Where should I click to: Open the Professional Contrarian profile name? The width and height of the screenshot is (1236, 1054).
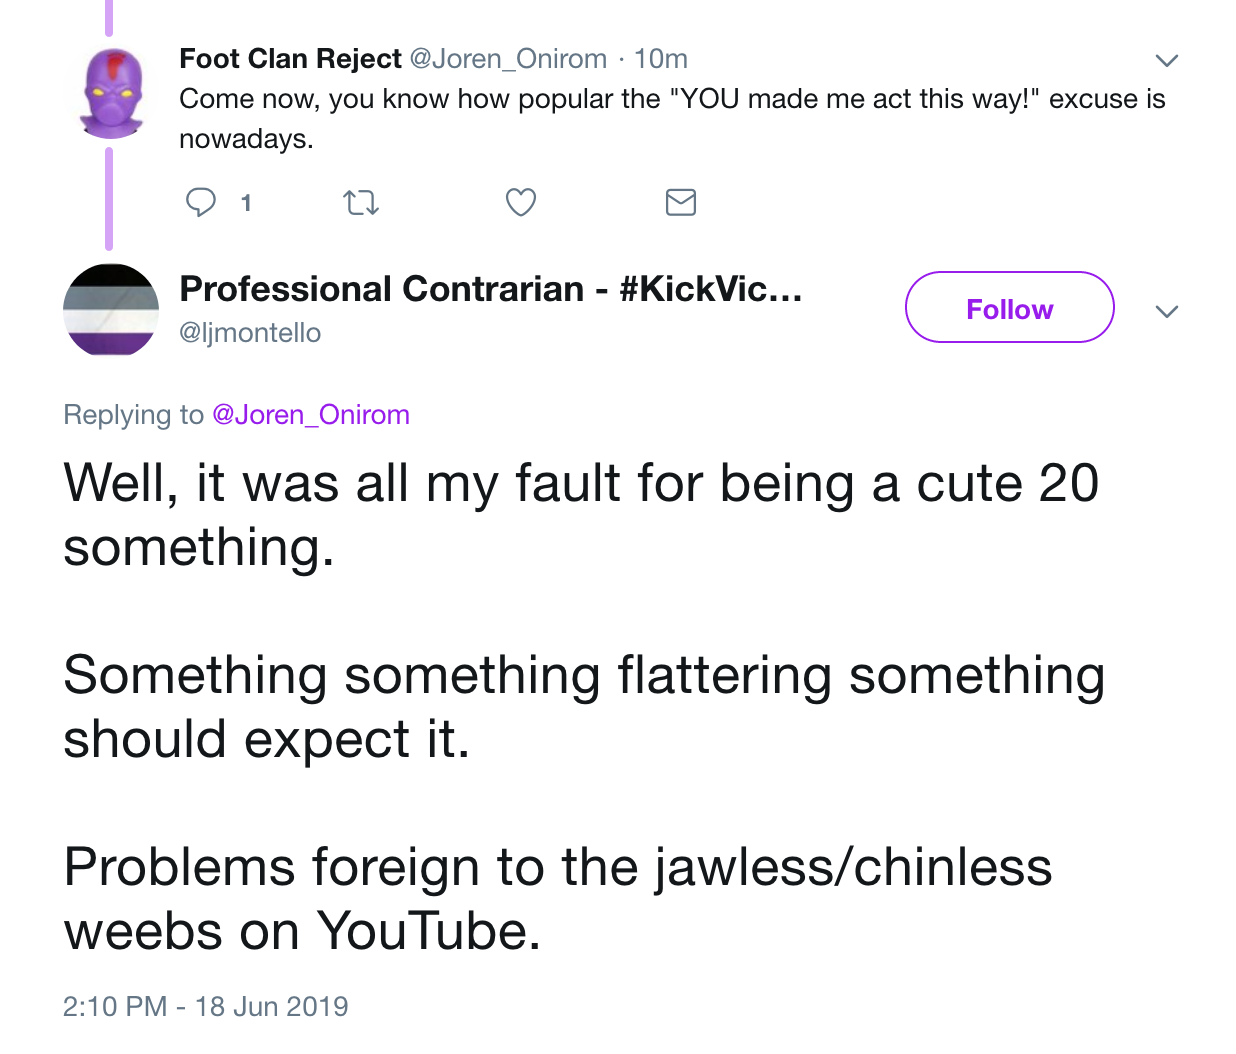(491, 289)
